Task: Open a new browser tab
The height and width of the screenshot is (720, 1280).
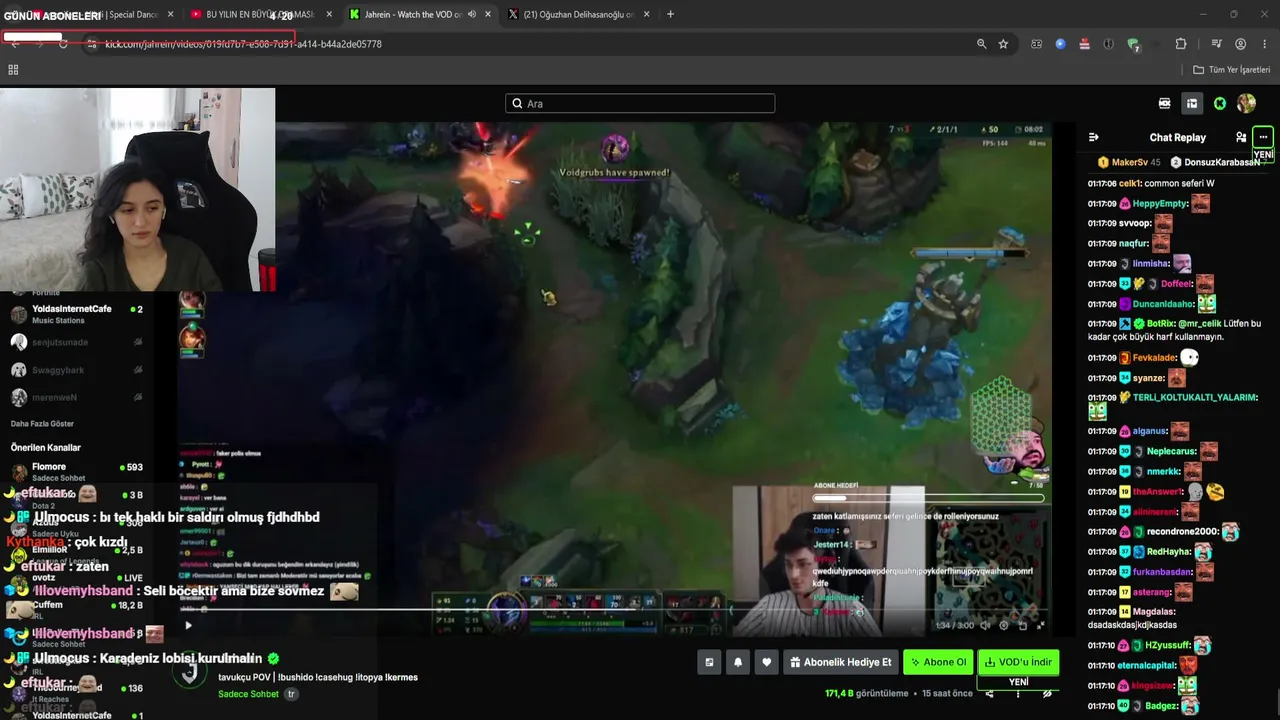Action: 670,14
